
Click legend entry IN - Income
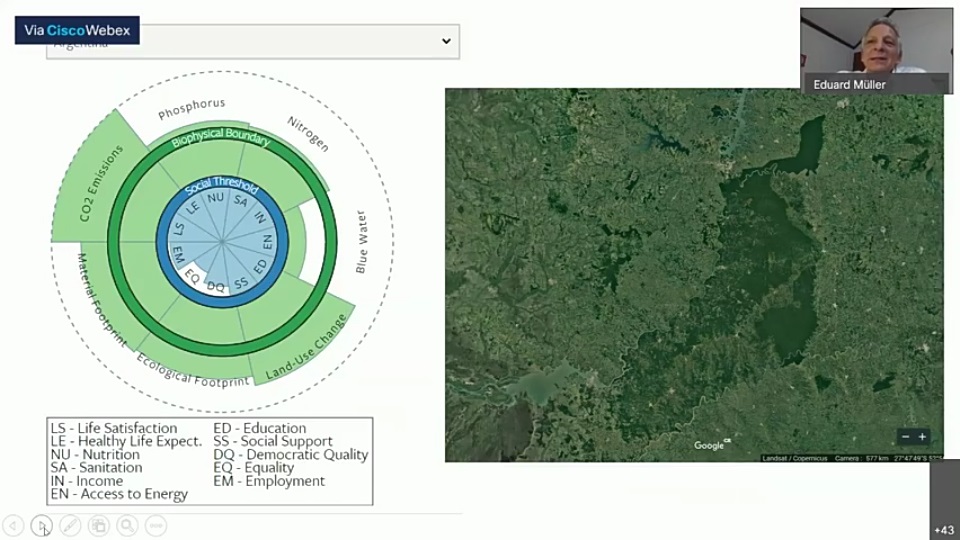86,481
